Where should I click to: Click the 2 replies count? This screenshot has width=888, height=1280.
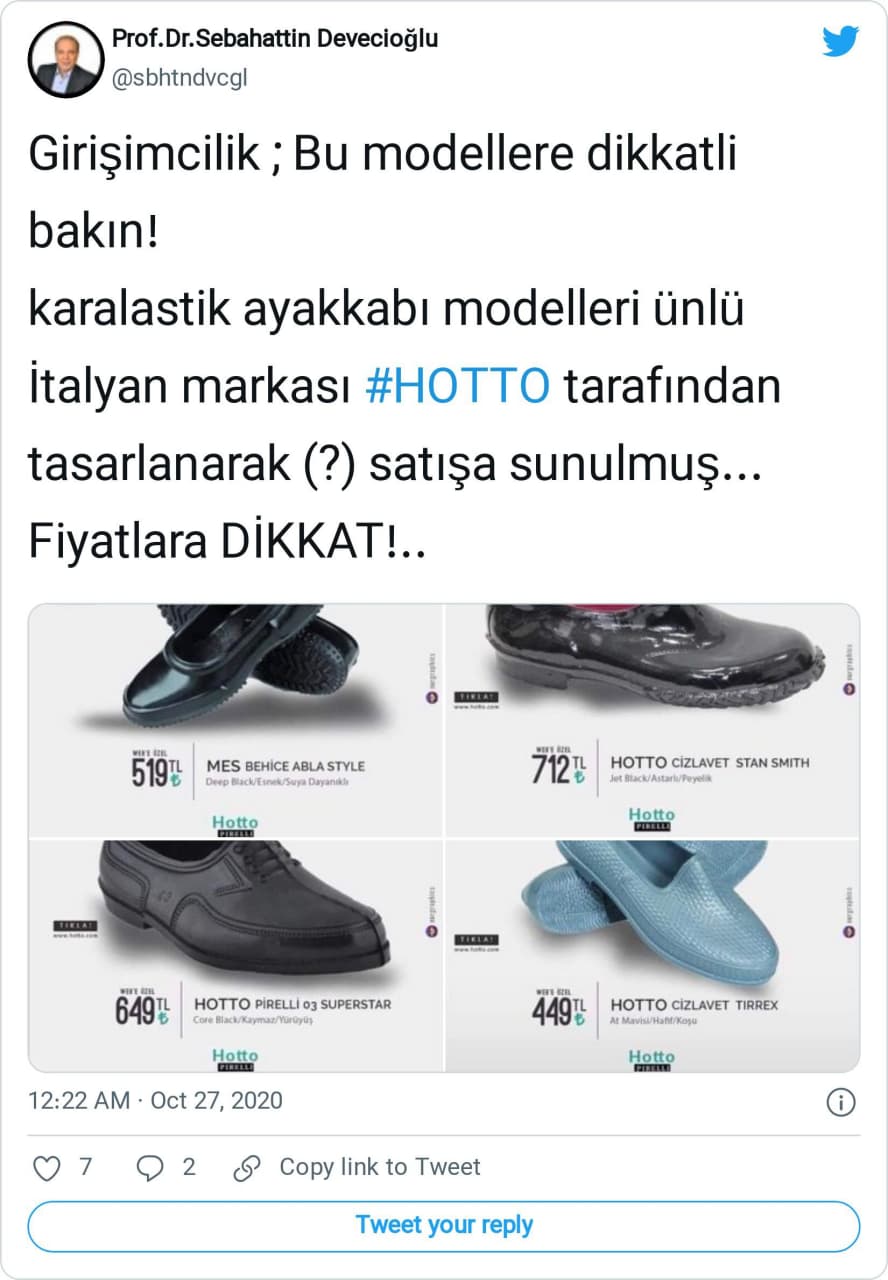(189, 1167)
